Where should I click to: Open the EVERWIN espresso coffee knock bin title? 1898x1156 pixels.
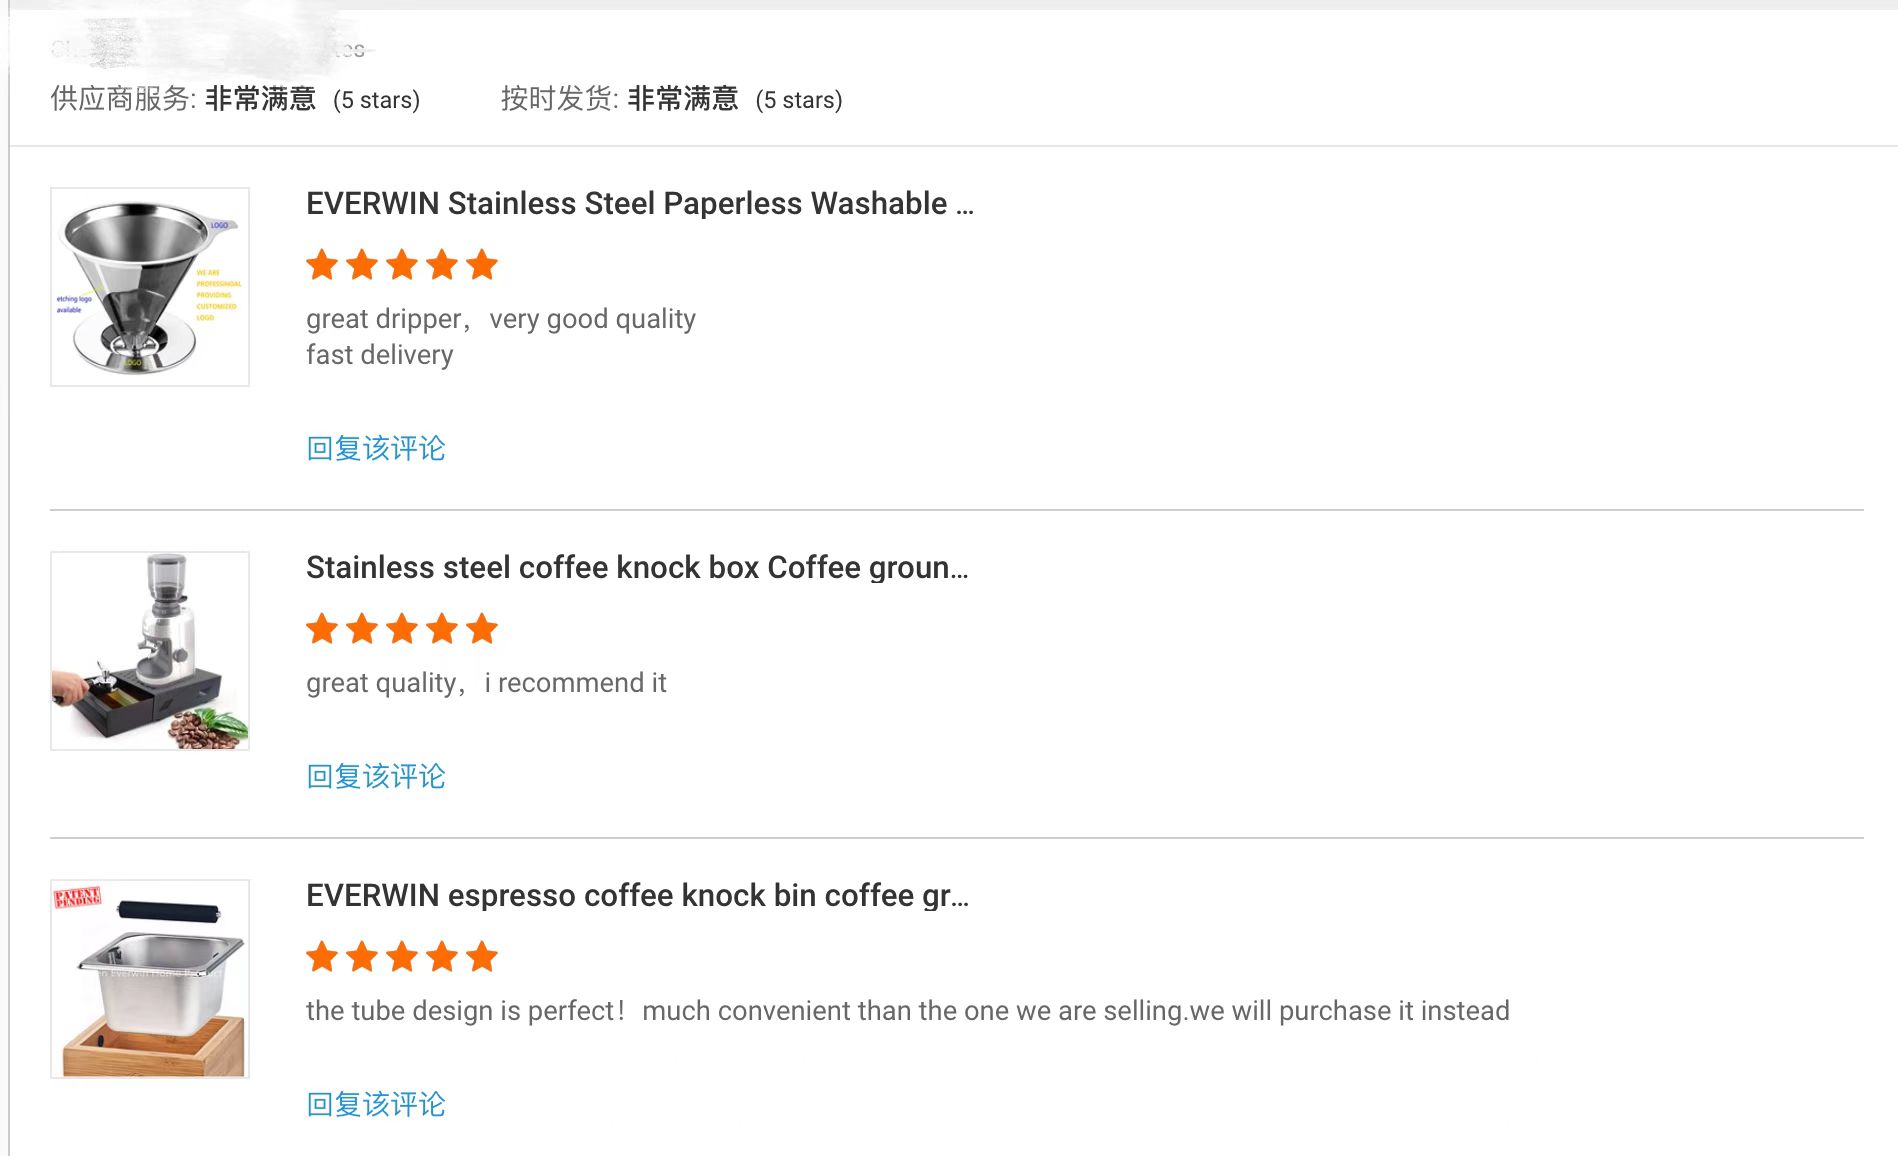637,896
